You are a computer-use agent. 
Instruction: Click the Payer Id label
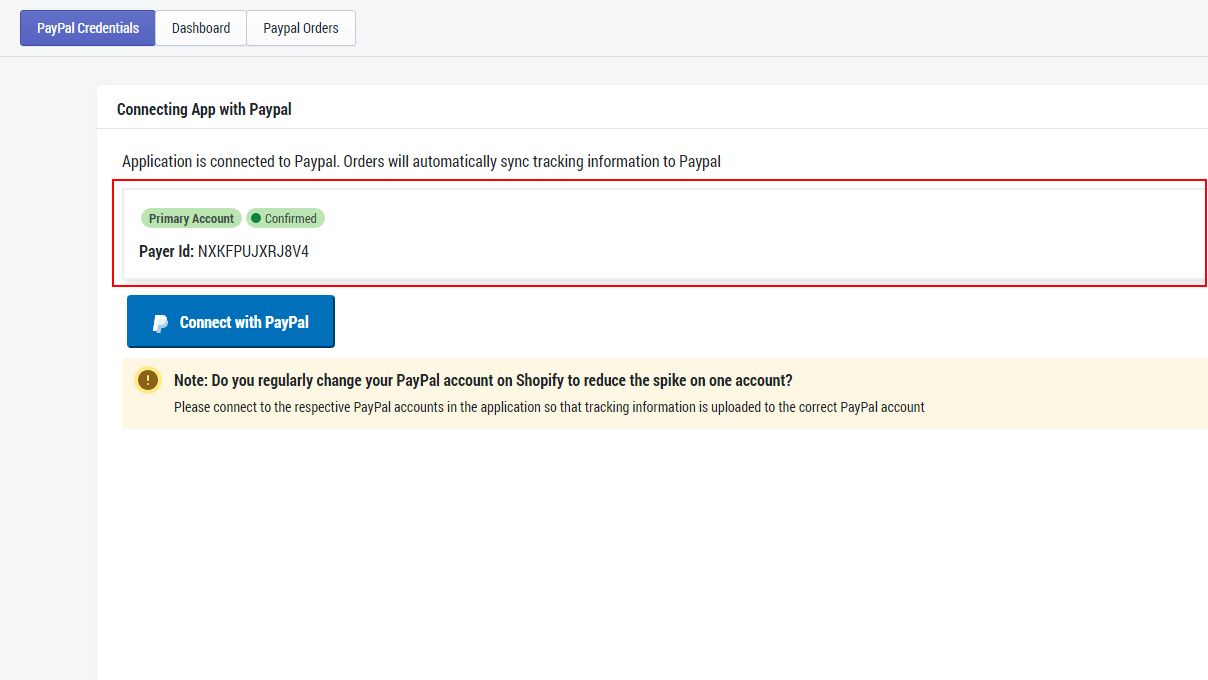coord(166,252)
